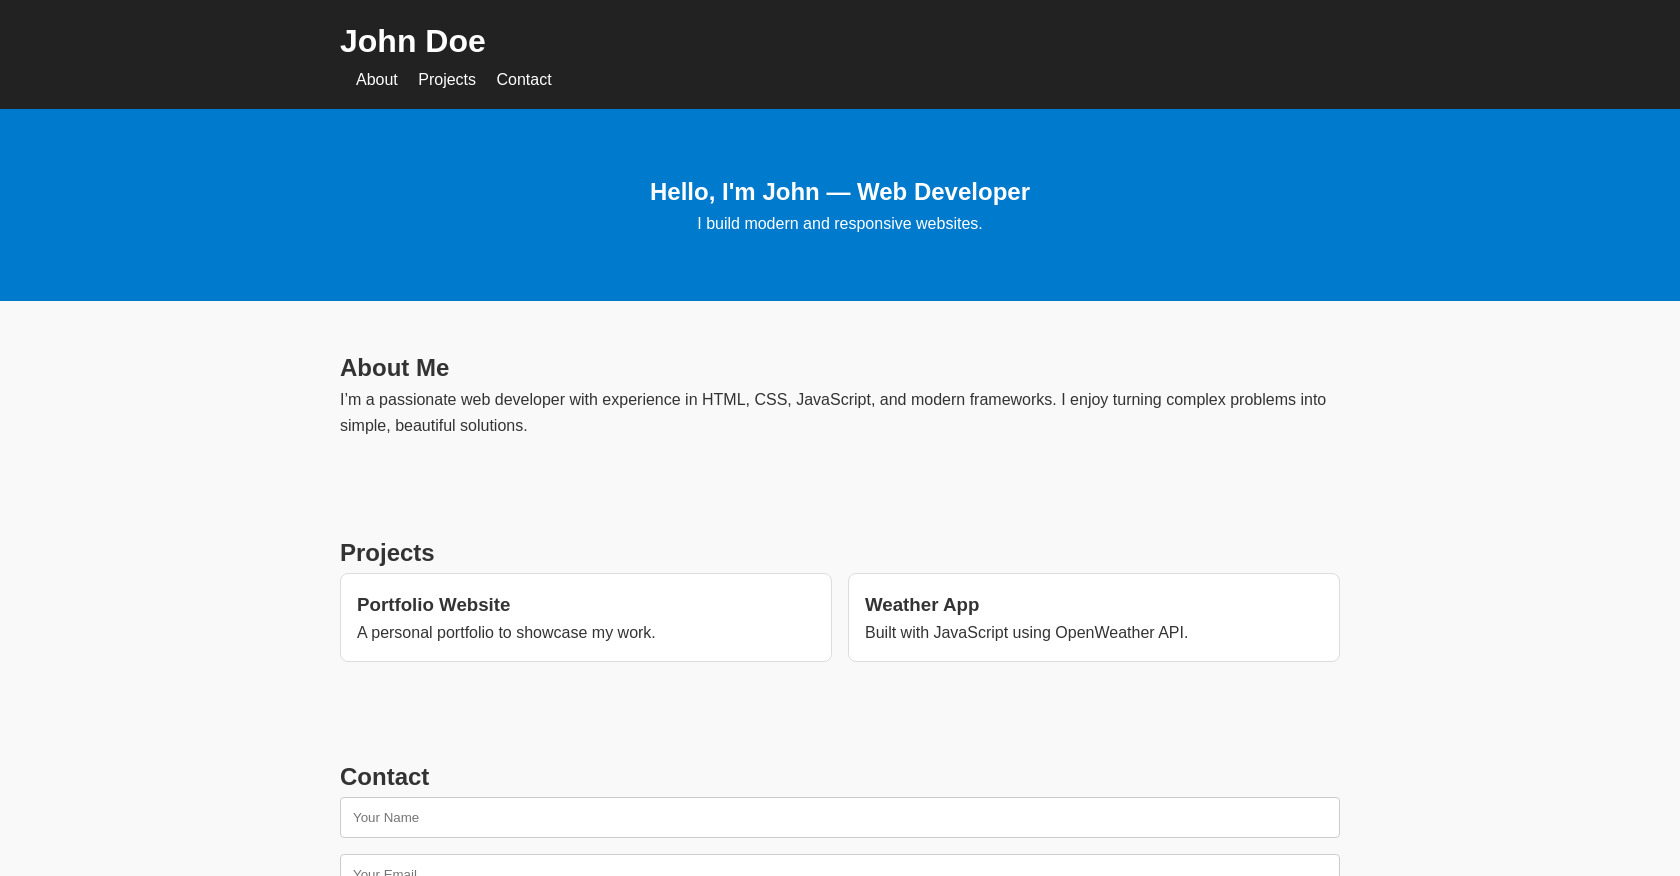Open the About navigation link
The height and width of the screenshot is (876, 1680).
click(x=376, y=80)
